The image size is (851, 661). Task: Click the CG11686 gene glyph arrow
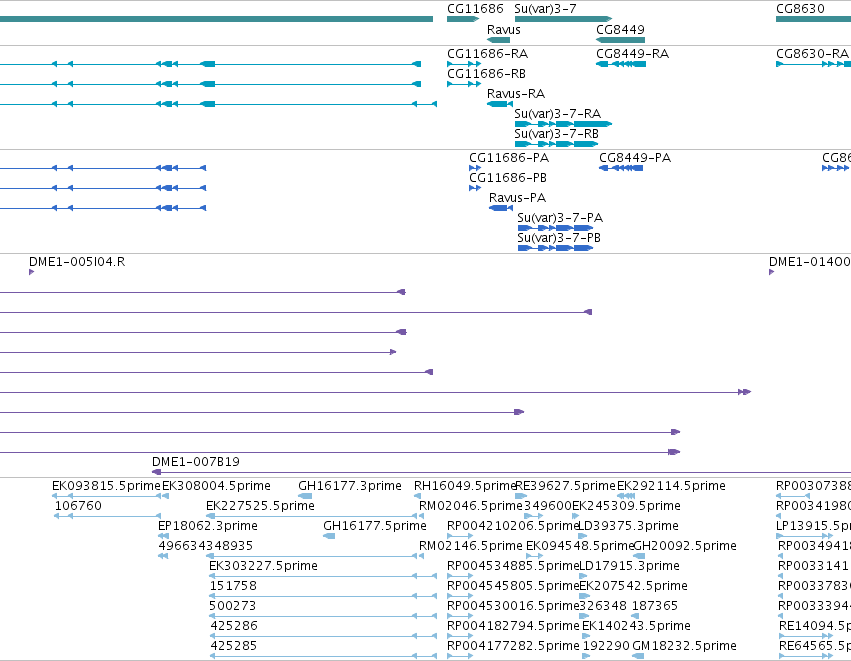pyautogui.click(x=463, y=20)
